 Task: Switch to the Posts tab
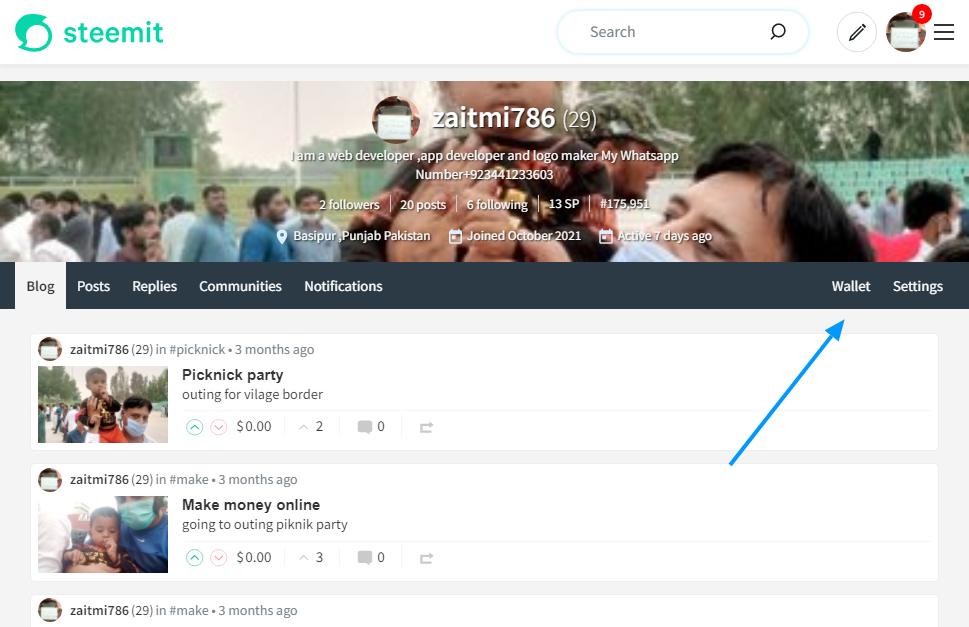(93, 286)
